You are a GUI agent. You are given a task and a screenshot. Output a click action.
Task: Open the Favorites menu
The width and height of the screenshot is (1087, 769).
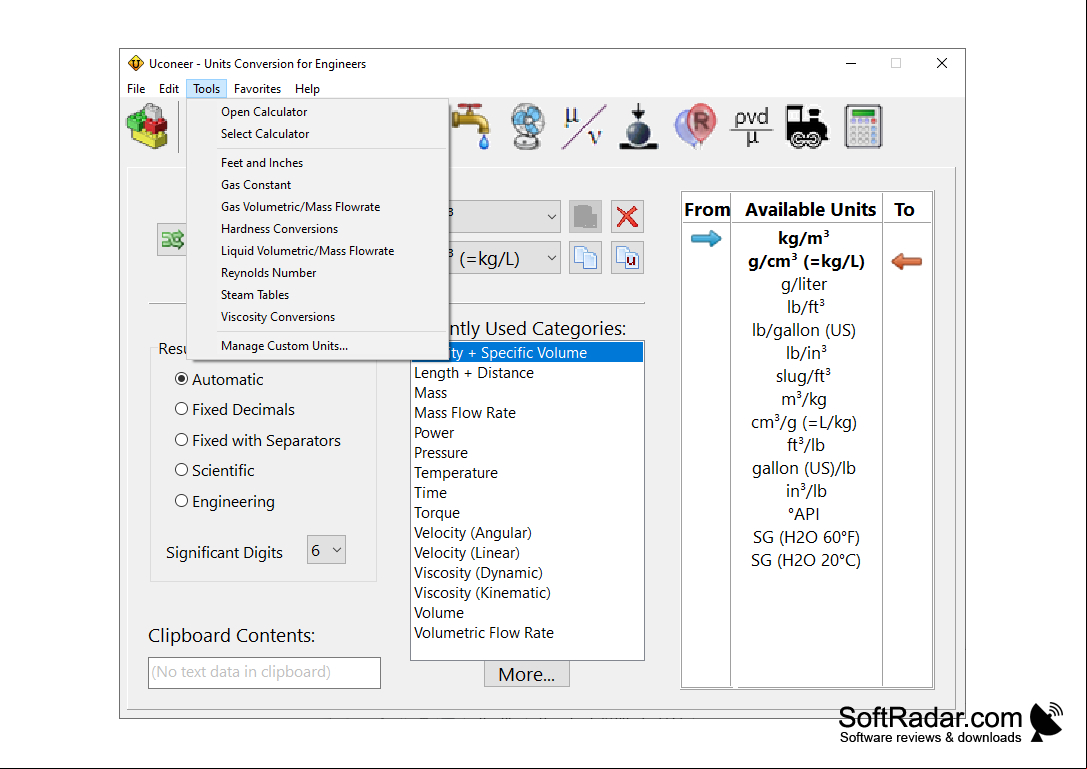click(x=257, y=89)
